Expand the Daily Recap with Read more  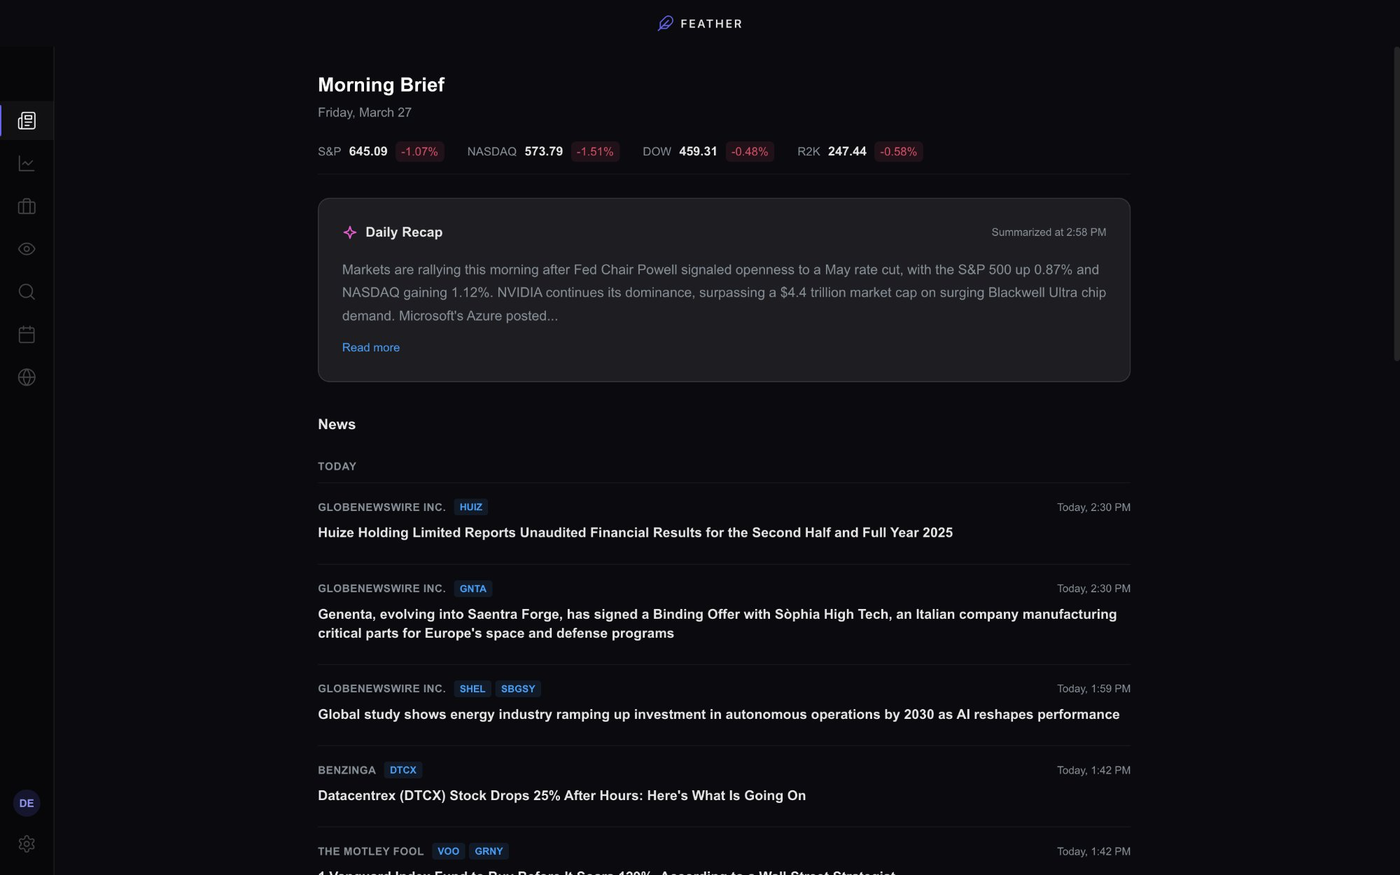370,347
